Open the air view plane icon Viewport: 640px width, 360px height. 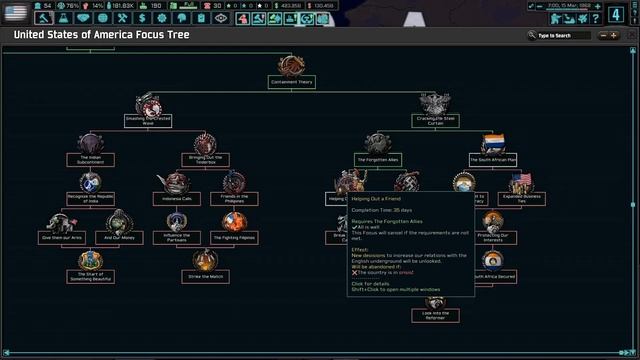[x=582, y=18]
